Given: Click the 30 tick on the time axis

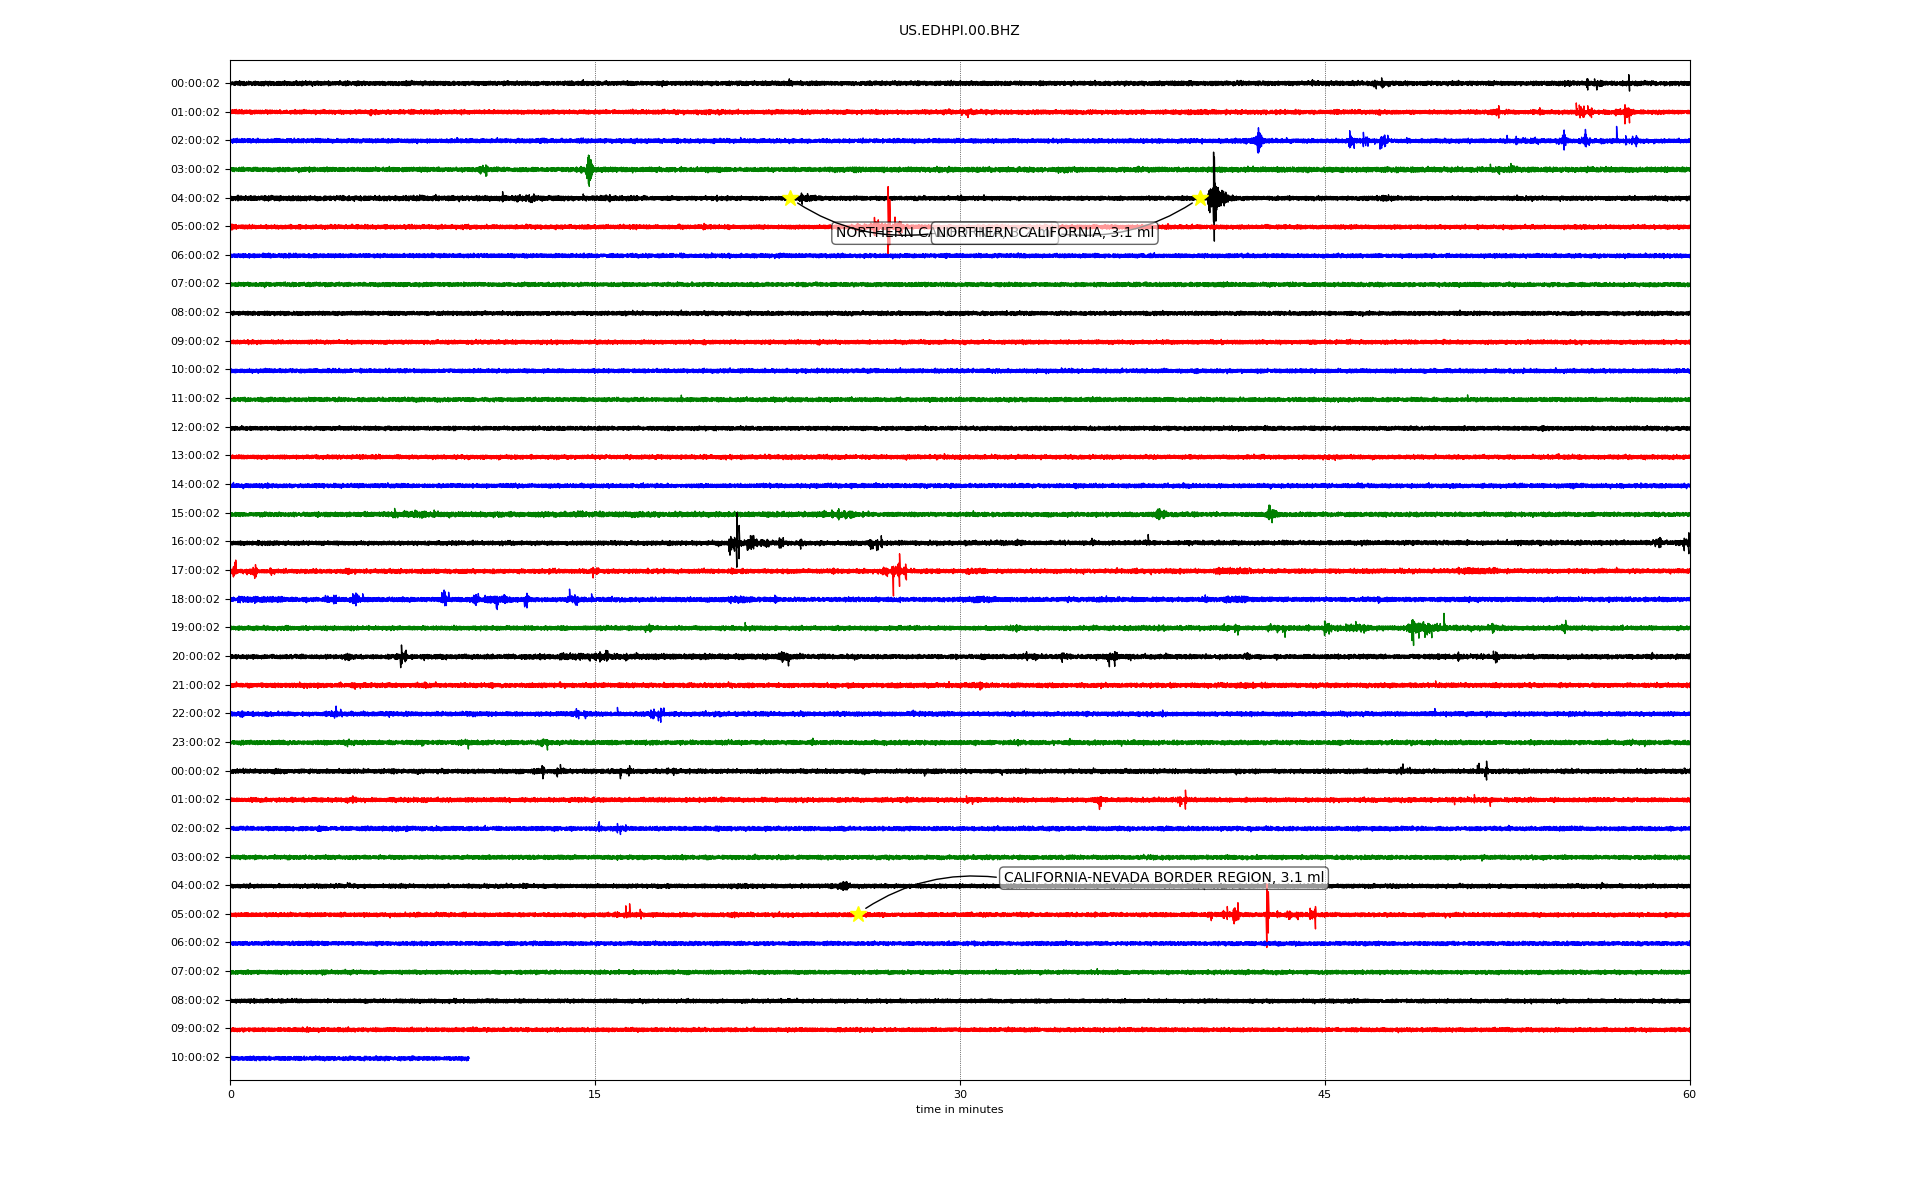Looking at the screenshot, I should point(960,1094).
